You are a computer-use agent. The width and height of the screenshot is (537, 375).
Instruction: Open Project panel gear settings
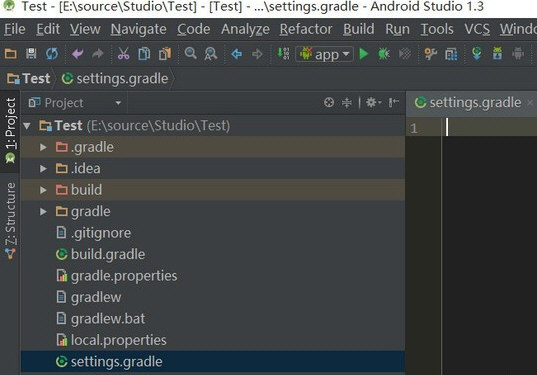373,102
